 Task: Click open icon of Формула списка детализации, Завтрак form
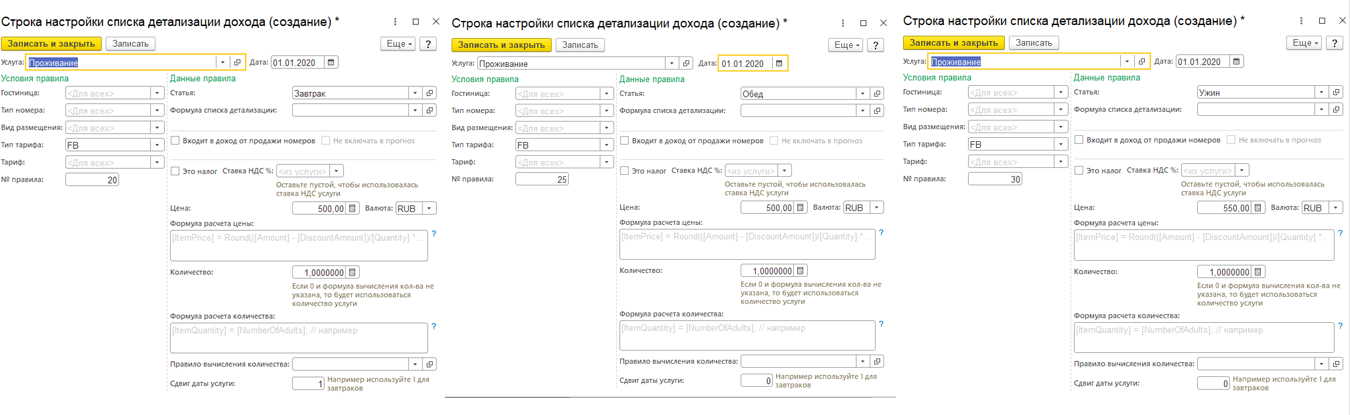pyautogui.click(x=430, y=111)
